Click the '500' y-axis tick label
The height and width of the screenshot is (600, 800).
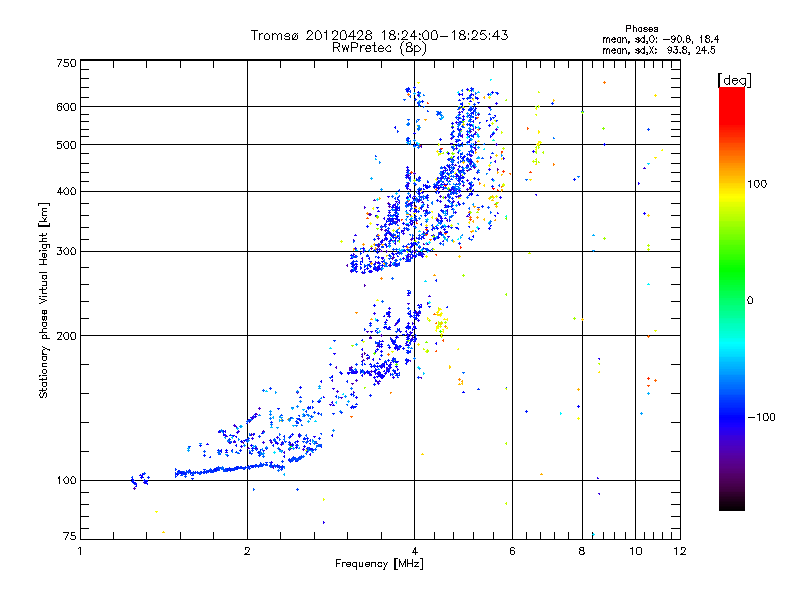pyautogui.click(x=66, y=145)
